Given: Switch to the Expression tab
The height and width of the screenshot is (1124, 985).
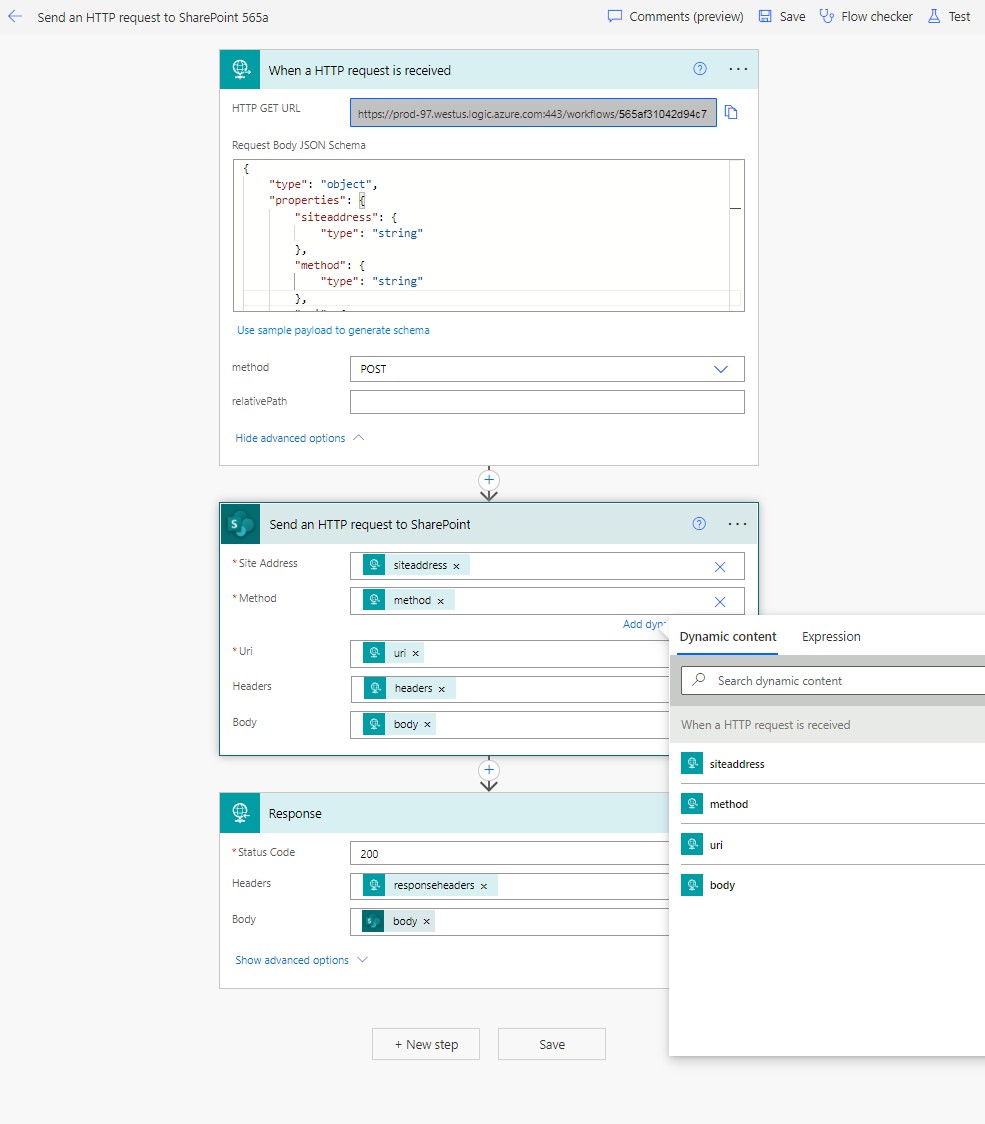Looking at the screenshot, I should coord(831,637).
